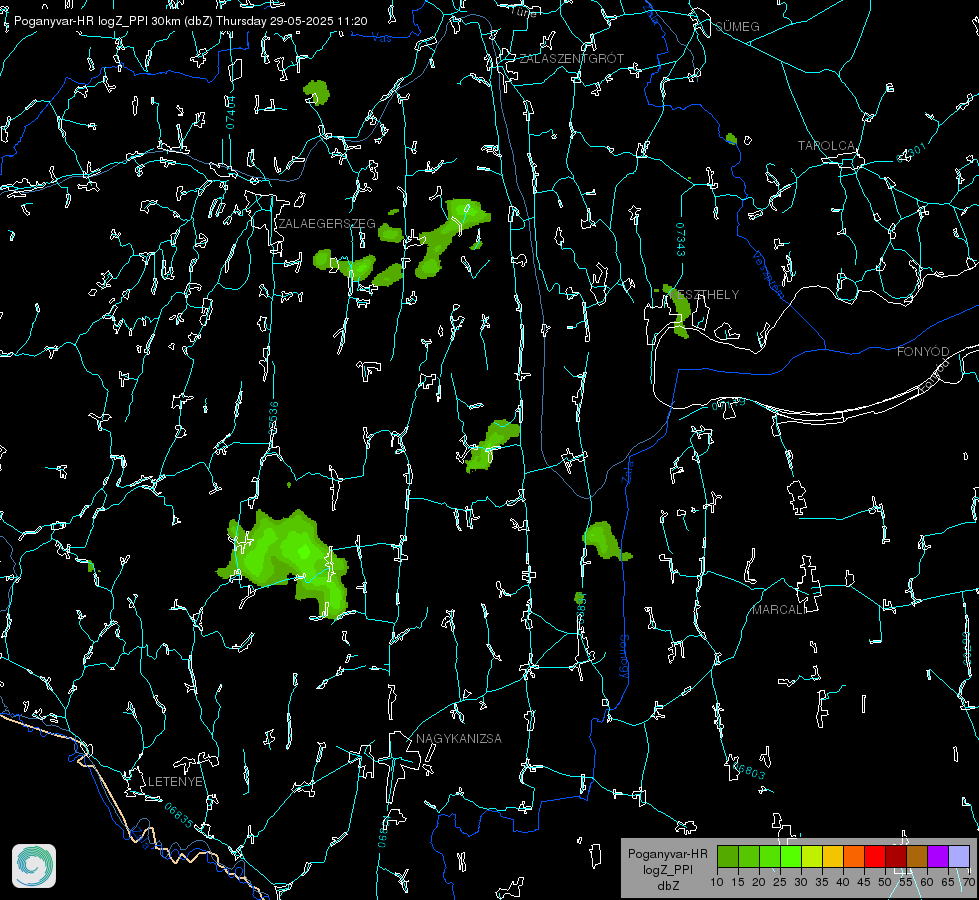Select the LETENYE town label
This screenshot has width=979, height=900.
[x=175, y=781]
